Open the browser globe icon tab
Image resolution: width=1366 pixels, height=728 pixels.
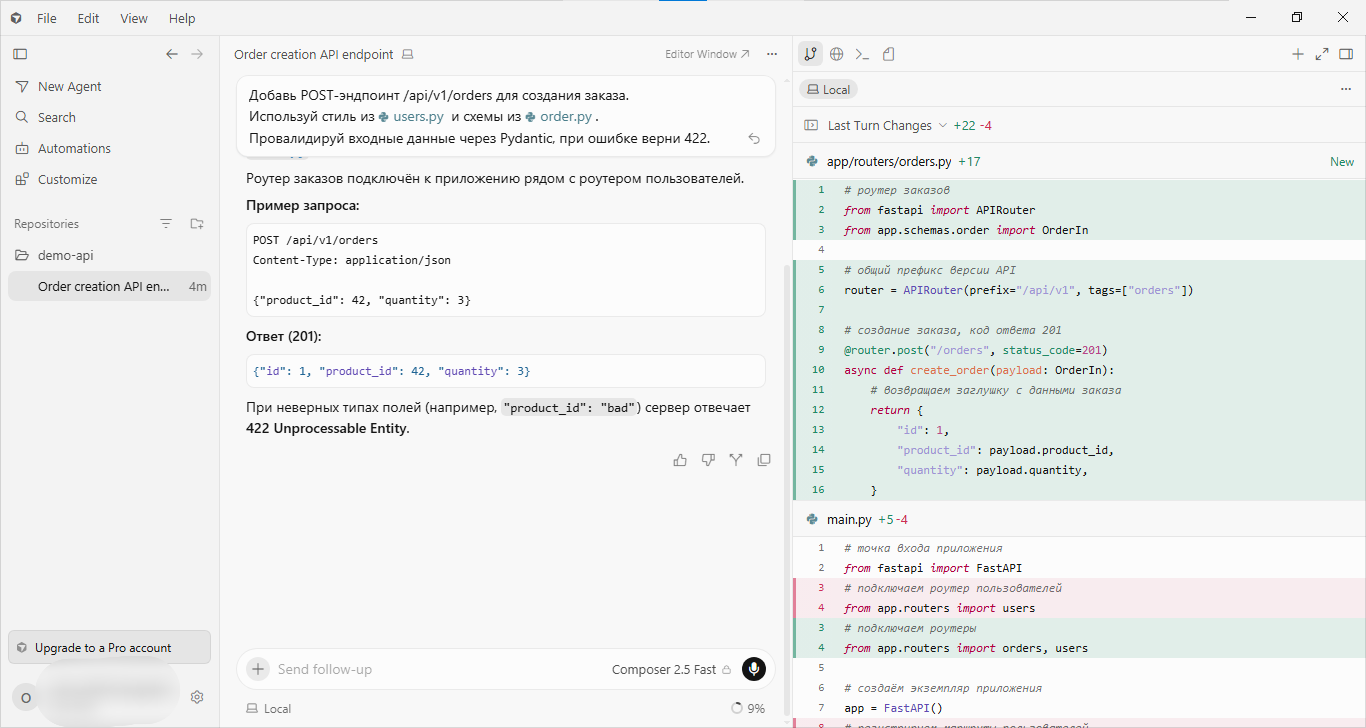click(836, 54)
